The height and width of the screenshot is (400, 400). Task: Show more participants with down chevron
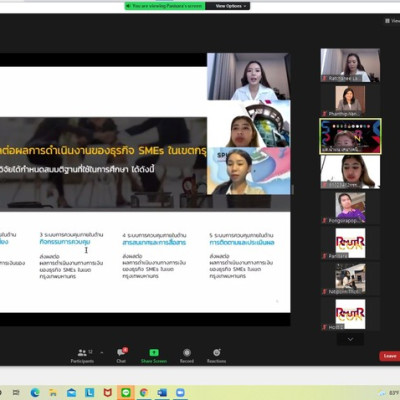[x=350, y=339]
